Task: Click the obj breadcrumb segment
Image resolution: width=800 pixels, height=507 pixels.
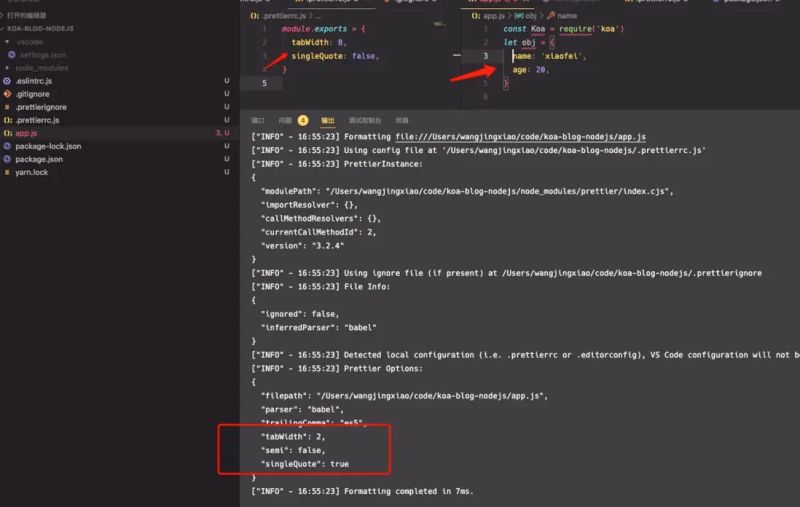Action: pyautogui.click(x=531, y=16)
